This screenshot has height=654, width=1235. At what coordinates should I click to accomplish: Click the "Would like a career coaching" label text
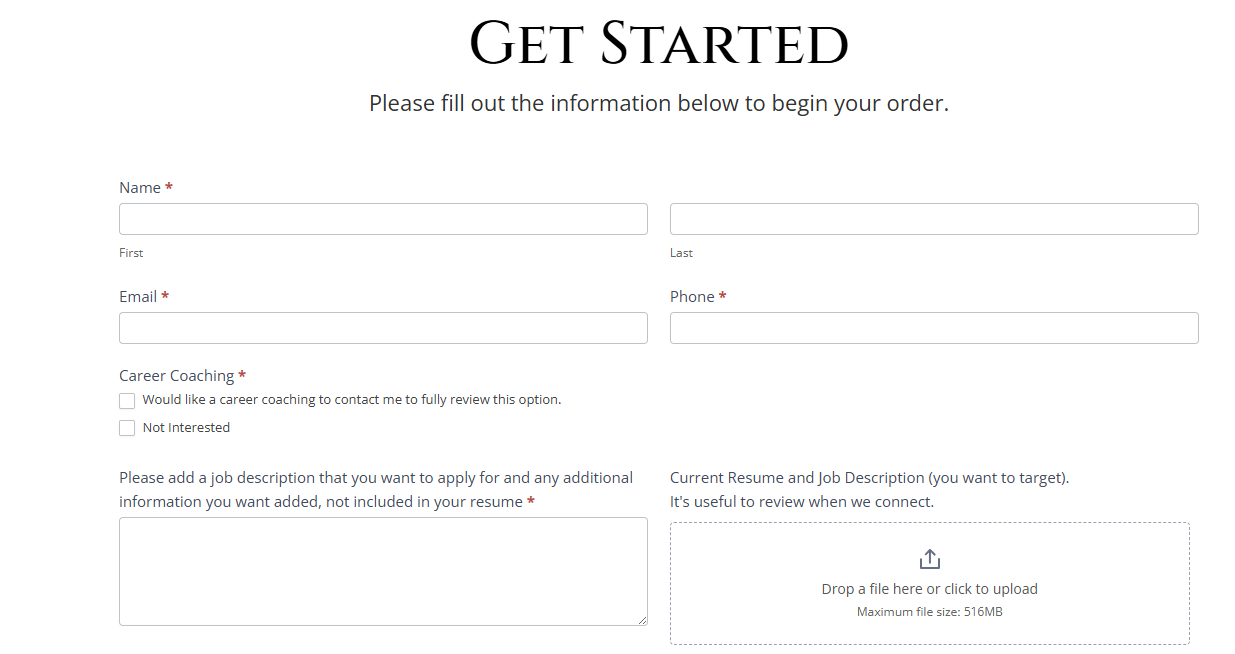(351, 400)
